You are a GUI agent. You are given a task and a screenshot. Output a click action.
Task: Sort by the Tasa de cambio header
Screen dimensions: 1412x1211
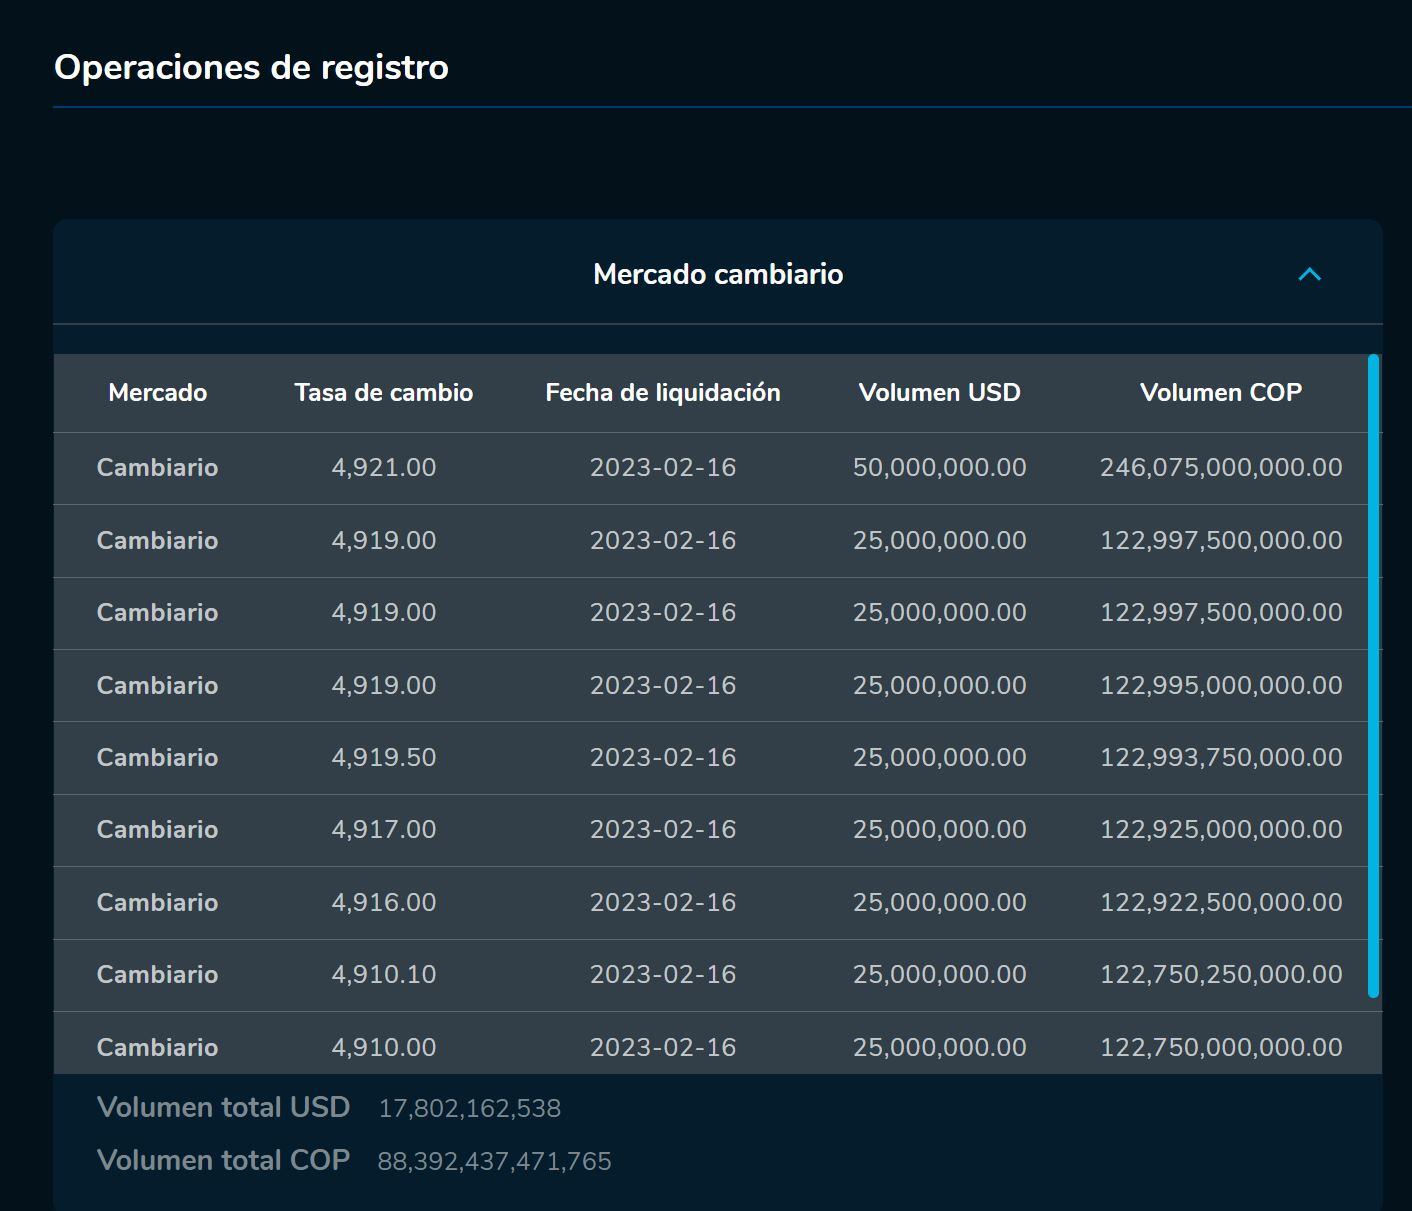point(383,393)
